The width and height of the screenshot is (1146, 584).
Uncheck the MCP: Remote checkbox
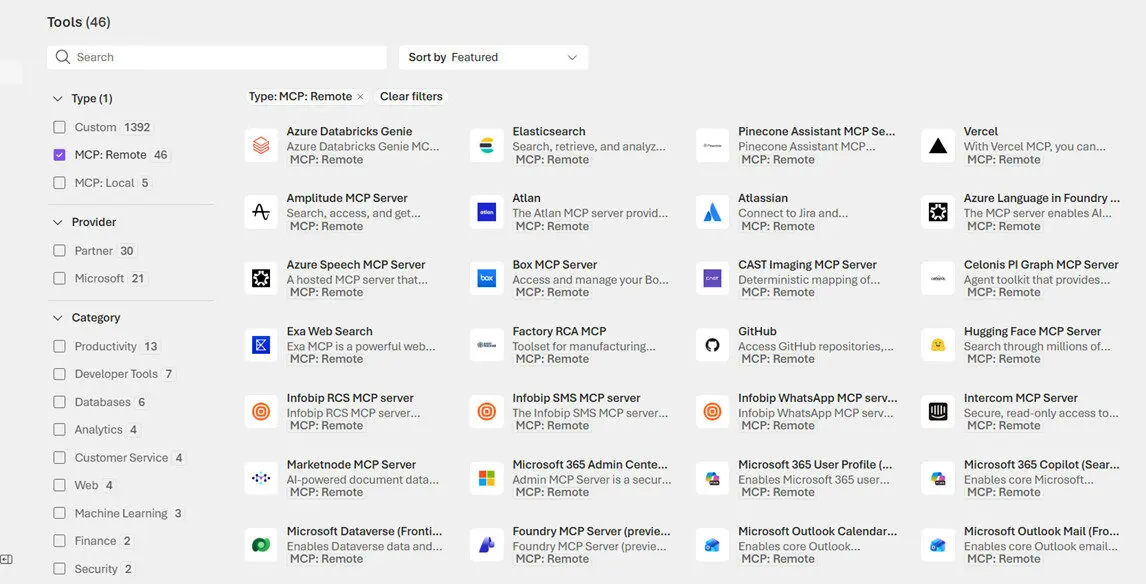point(59,155)
